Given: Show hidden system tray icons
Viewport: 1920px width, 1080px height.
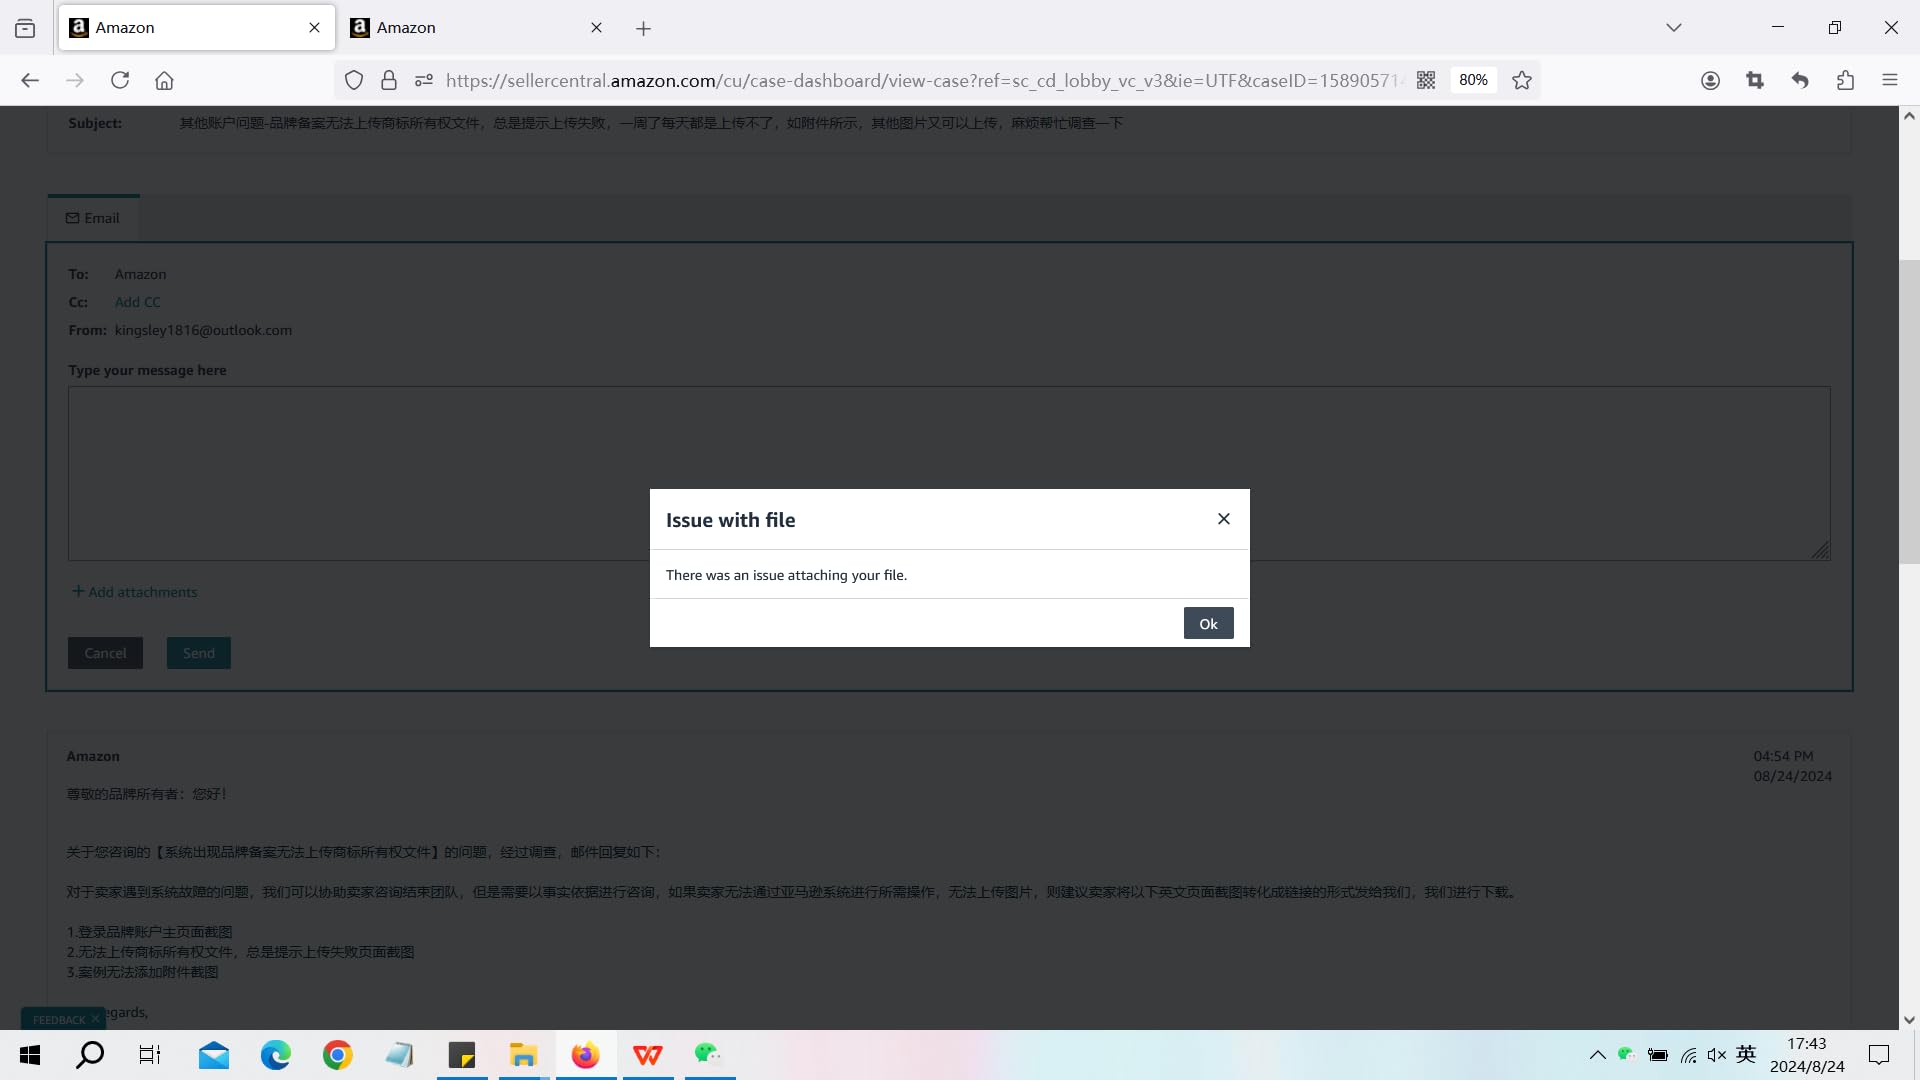Looking at the screenshot, I should 1597,1055.
